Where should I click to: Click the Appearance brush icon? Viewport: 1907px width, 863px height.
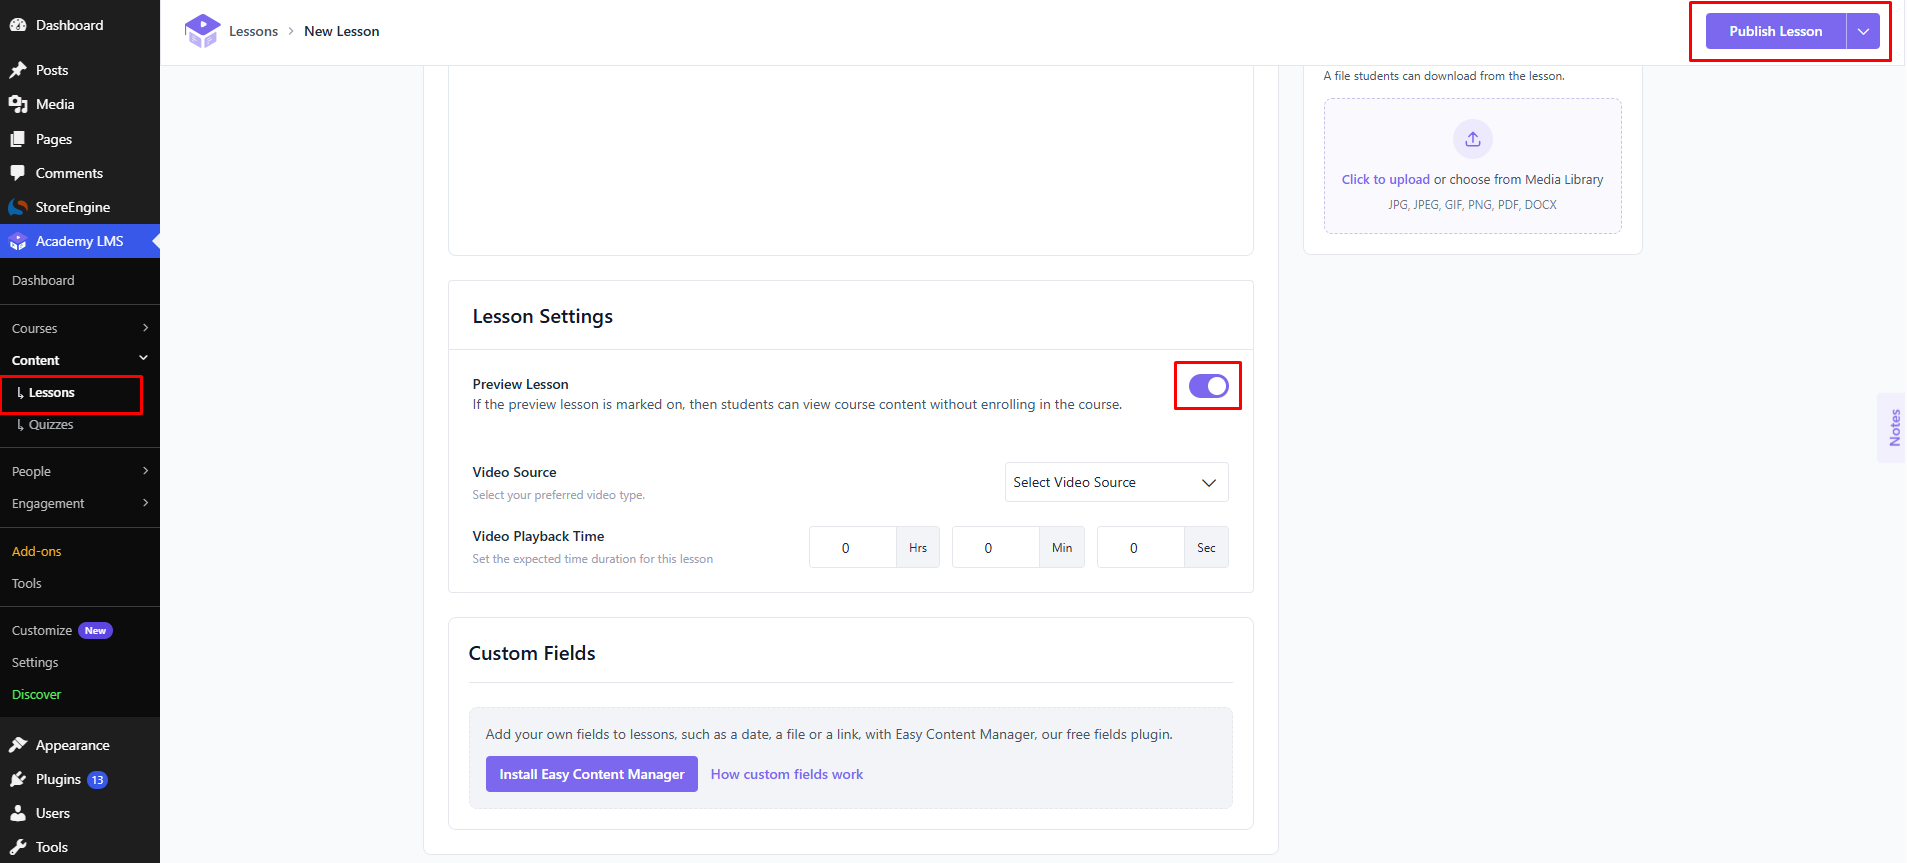(18, 745)
